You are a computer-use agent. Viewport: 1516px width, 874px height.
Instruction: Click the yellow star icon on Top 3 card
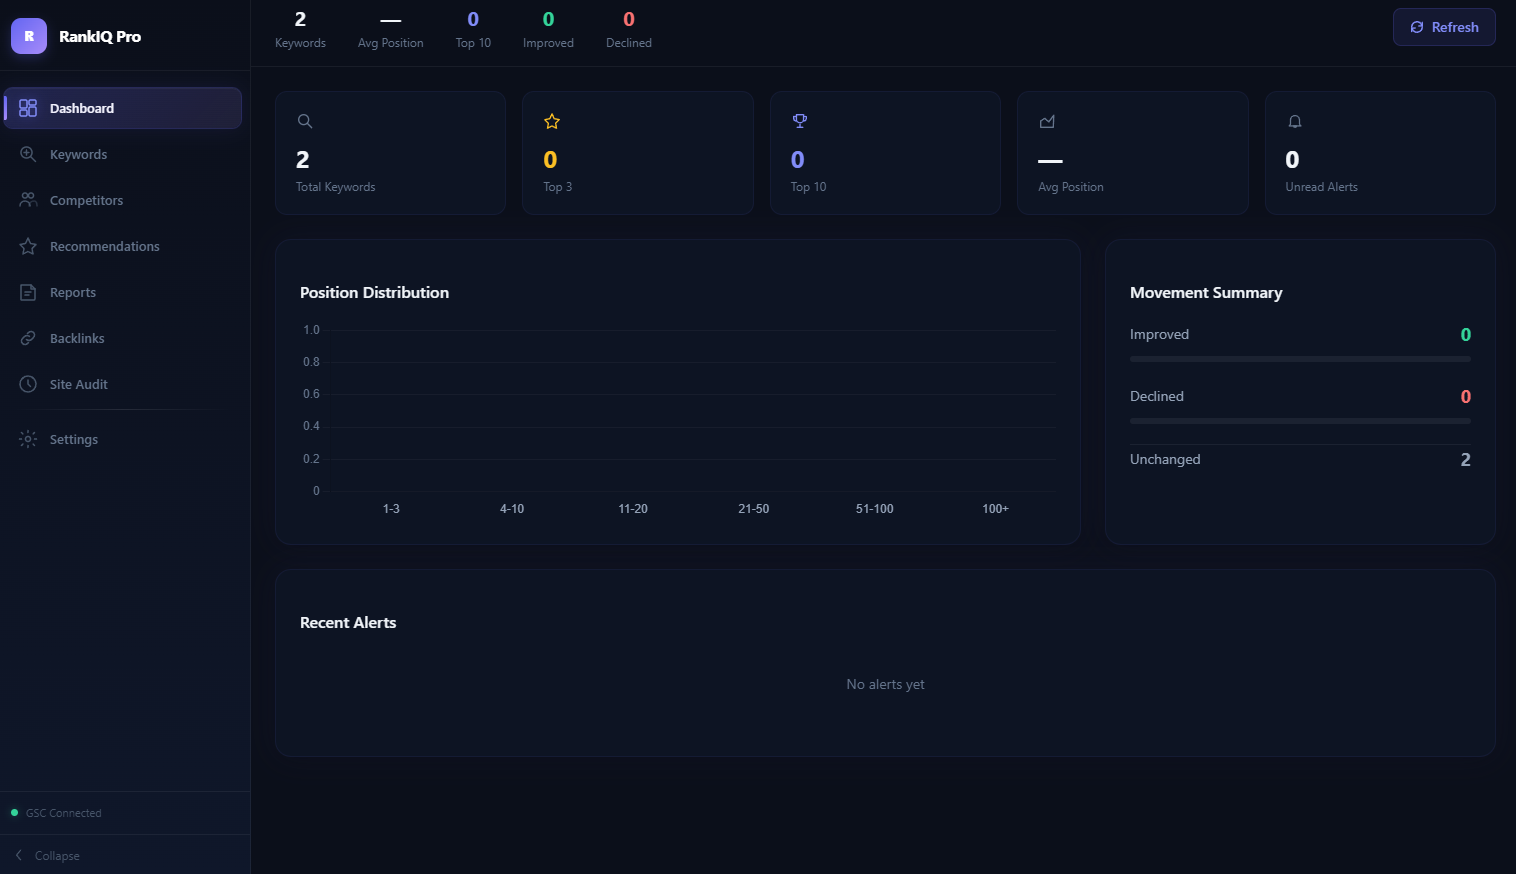click(x=552, y=120)
